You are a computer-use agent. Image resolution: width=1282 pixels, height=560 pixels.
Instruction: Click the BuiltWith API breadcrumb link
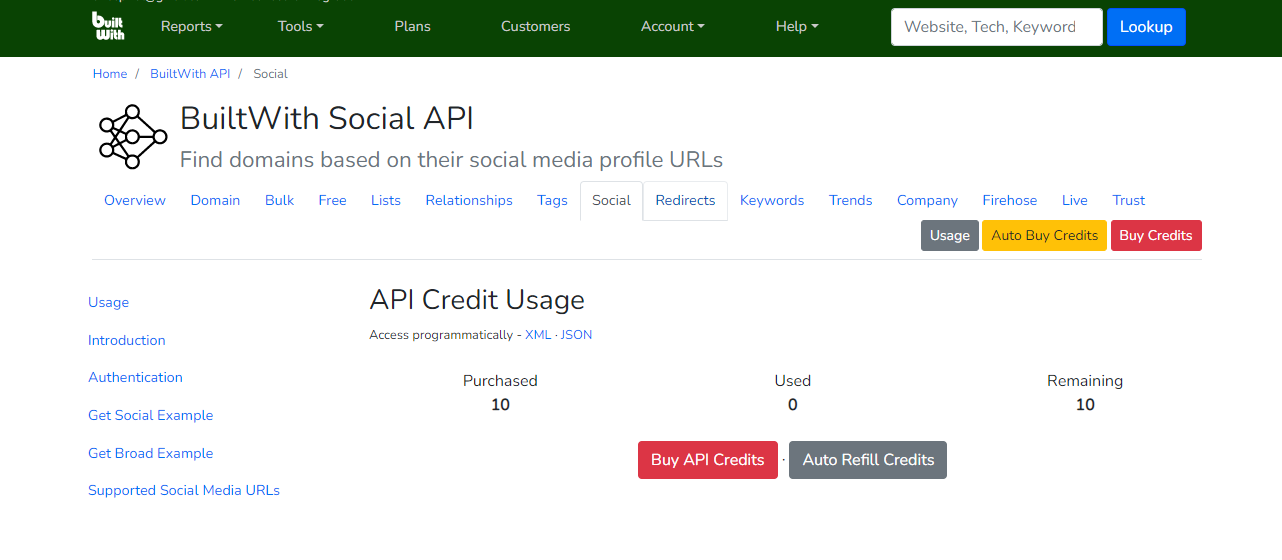coord(190,74)
